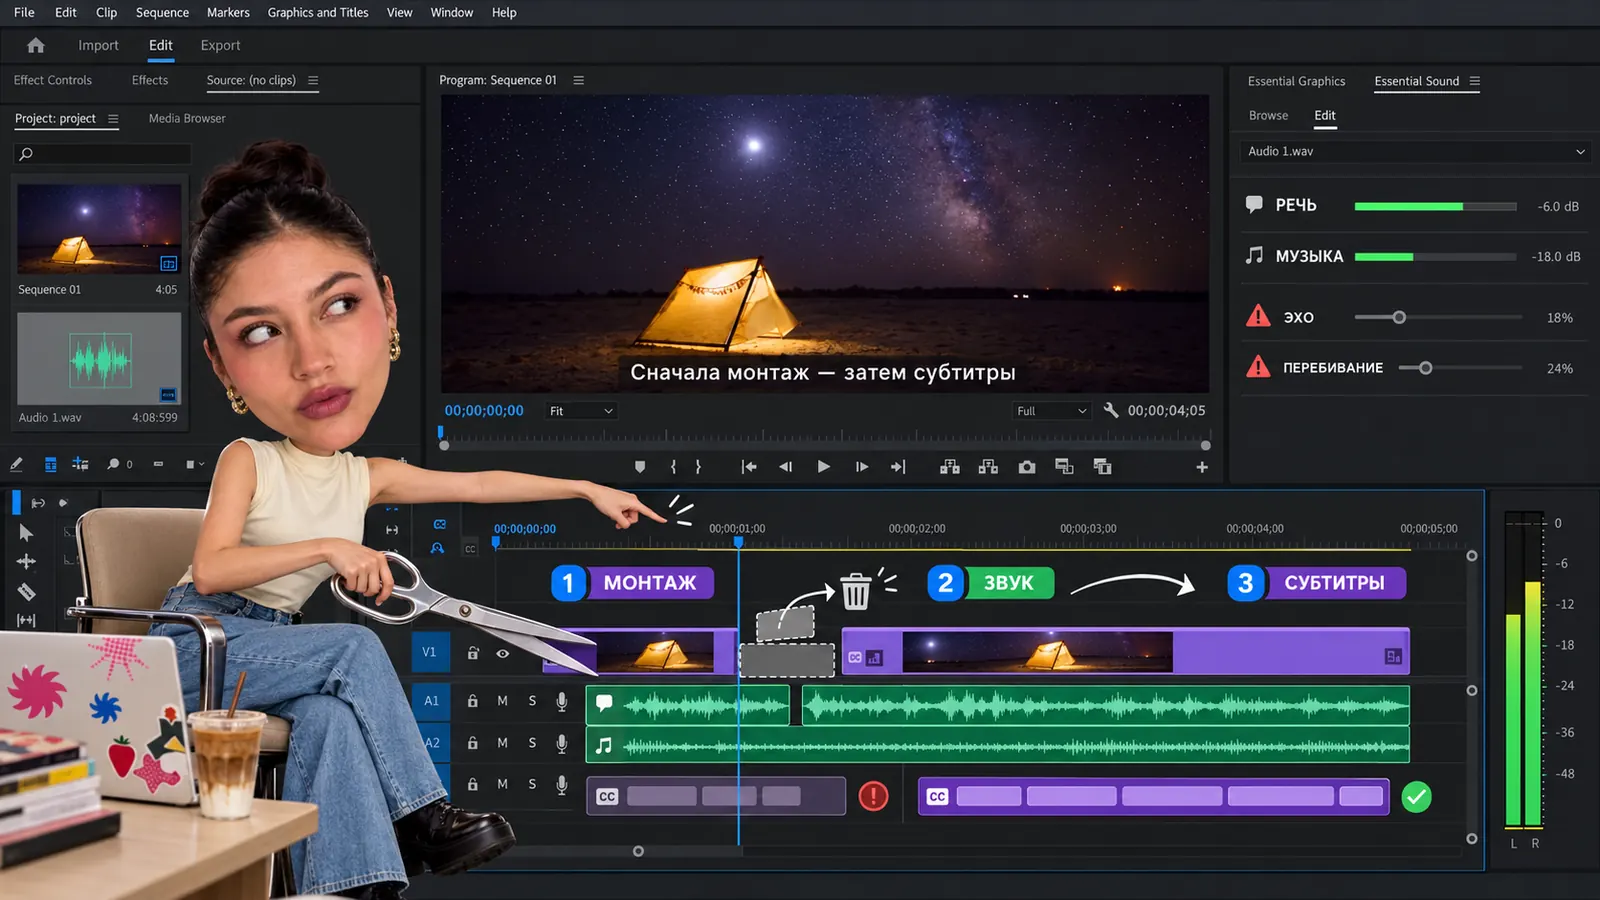Open the Graphics and Titles menu
1600x900 pixels.
pyautogui.click(x=318, y=12)
